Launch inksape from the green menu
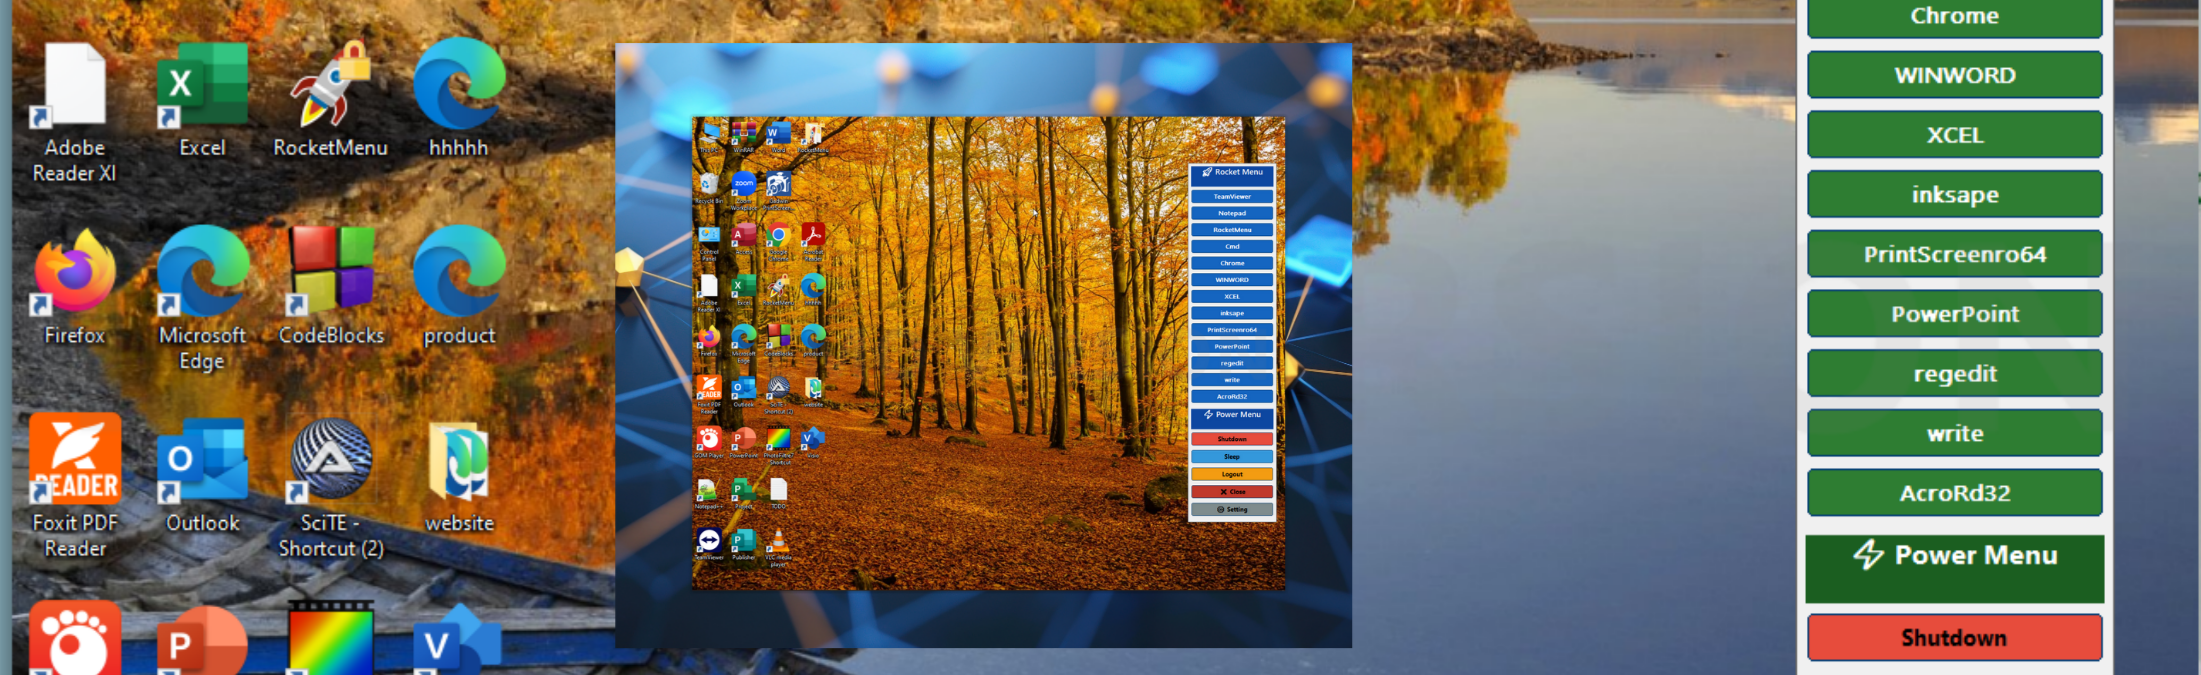Viewport: 2201px width, 675px height. [1954, 194]
